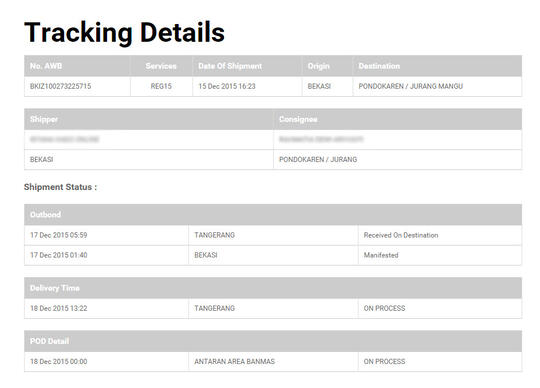This screenshot has width=540, height=388.
Task: Select the AWB number BKIZ100273225715
Action: click(61, 86)
